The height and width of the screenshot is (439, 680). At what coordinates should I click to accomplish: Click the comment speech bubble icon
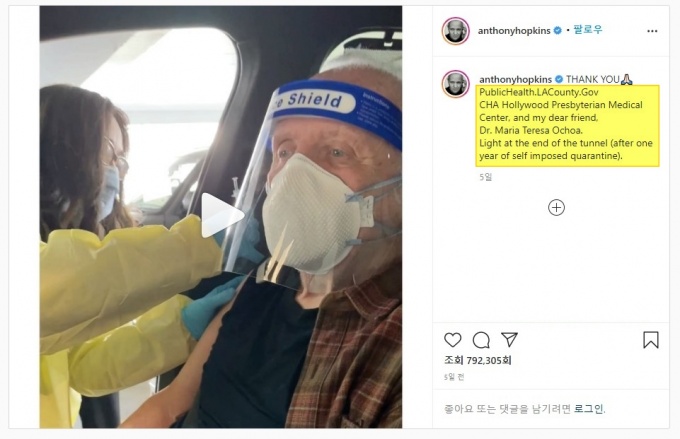coord(481,340)
